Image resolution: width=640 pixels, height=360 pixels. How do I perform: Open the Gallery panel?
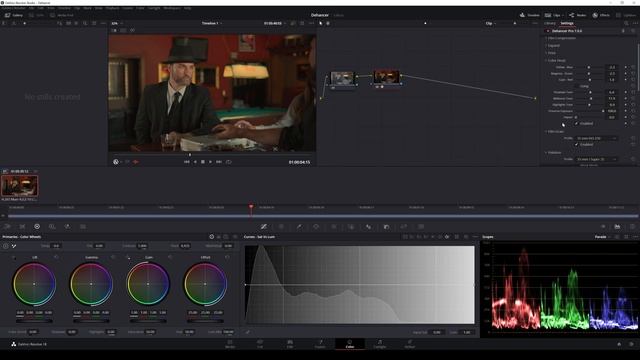pos(13,15)
